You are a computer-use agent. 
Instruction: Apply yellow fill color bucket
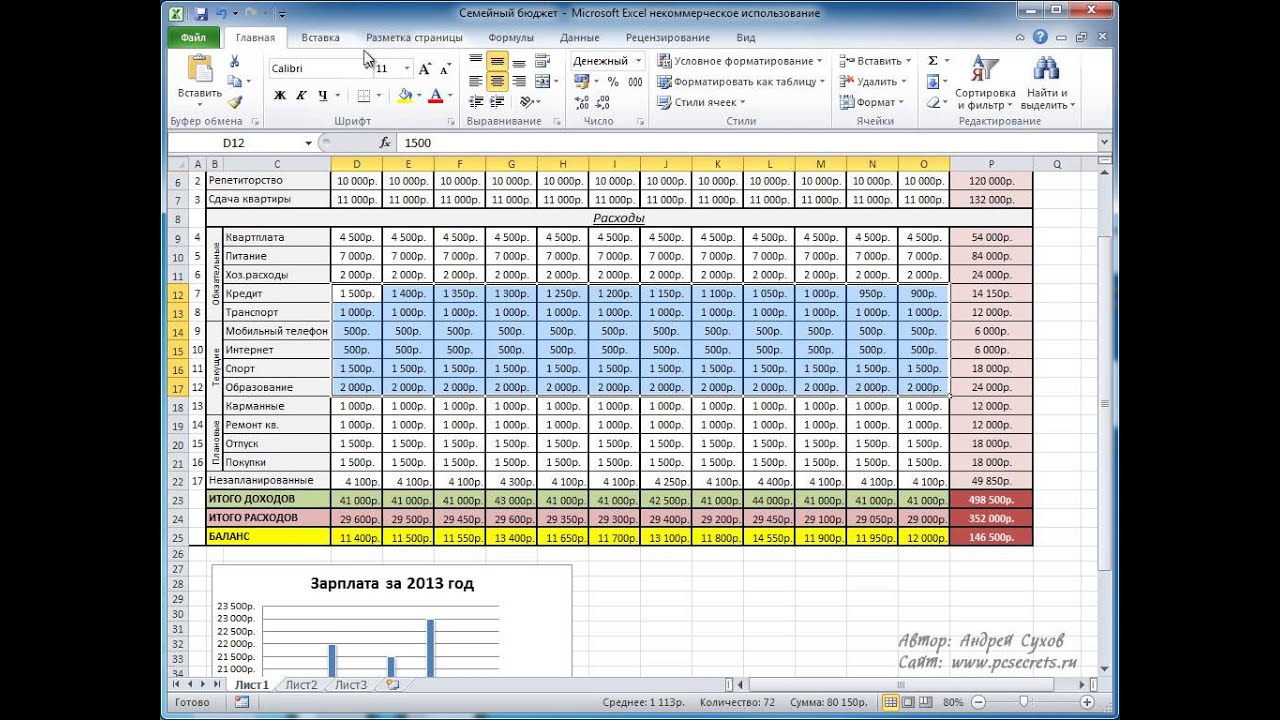click(404, 96)
